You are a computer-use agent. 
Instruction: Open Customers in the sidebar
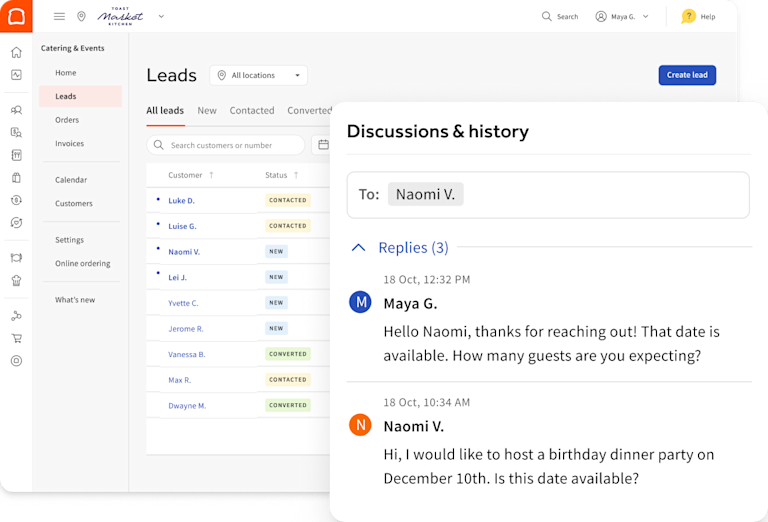tap(74, 203)
